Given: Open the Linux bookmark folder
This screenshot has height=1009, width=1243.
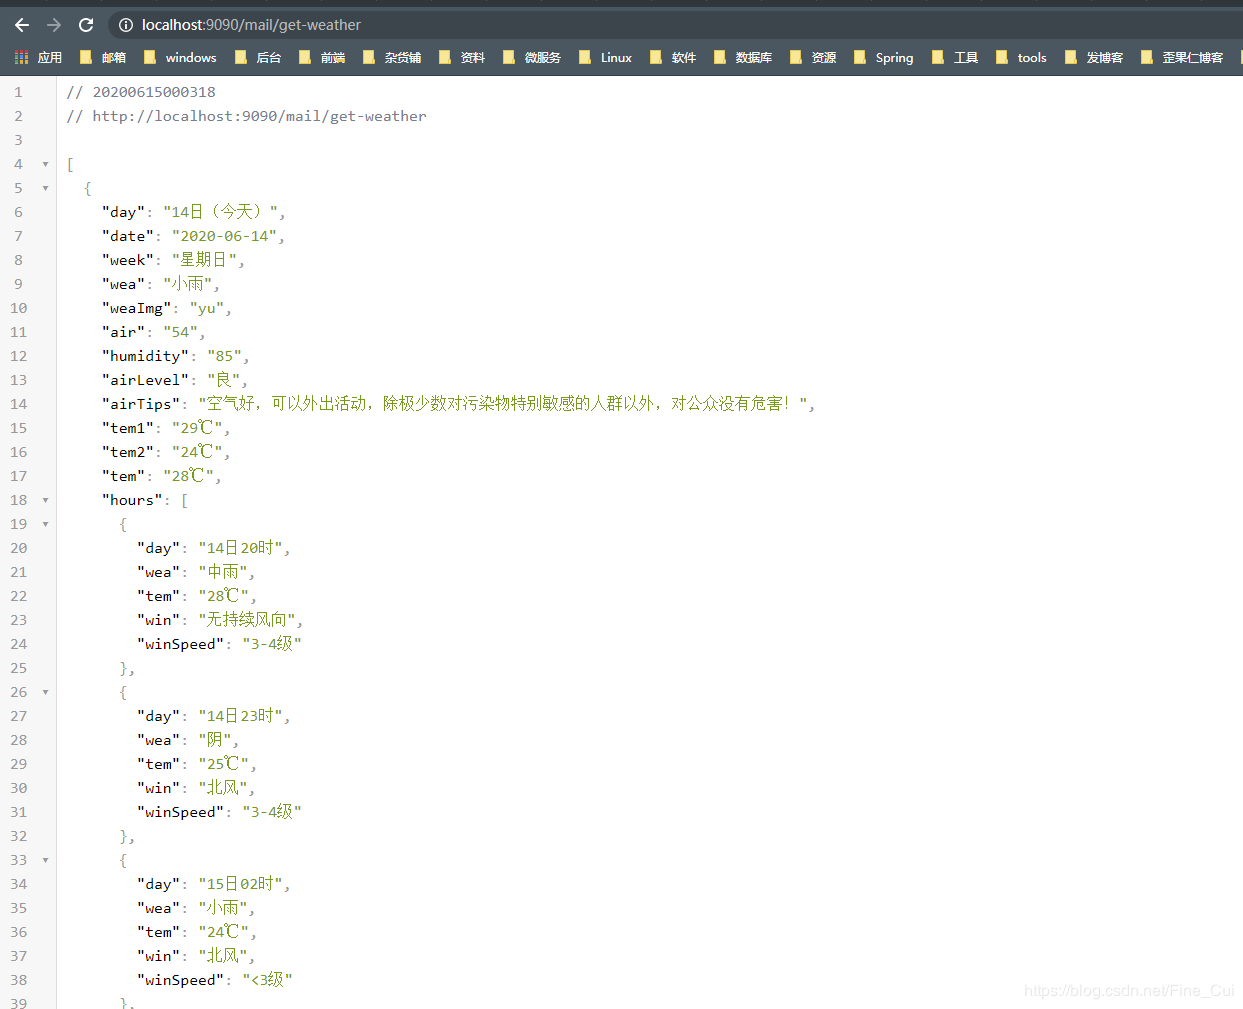Looking at the screenshot, I should click(x=606, y=58).
